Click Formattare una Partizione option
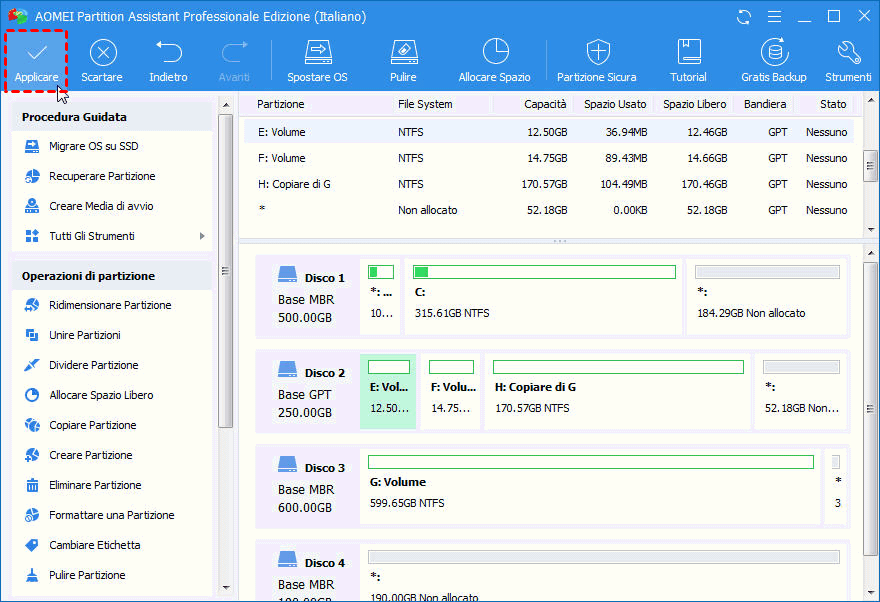Screen dimensions: 880x602 (x=111, y=515)
